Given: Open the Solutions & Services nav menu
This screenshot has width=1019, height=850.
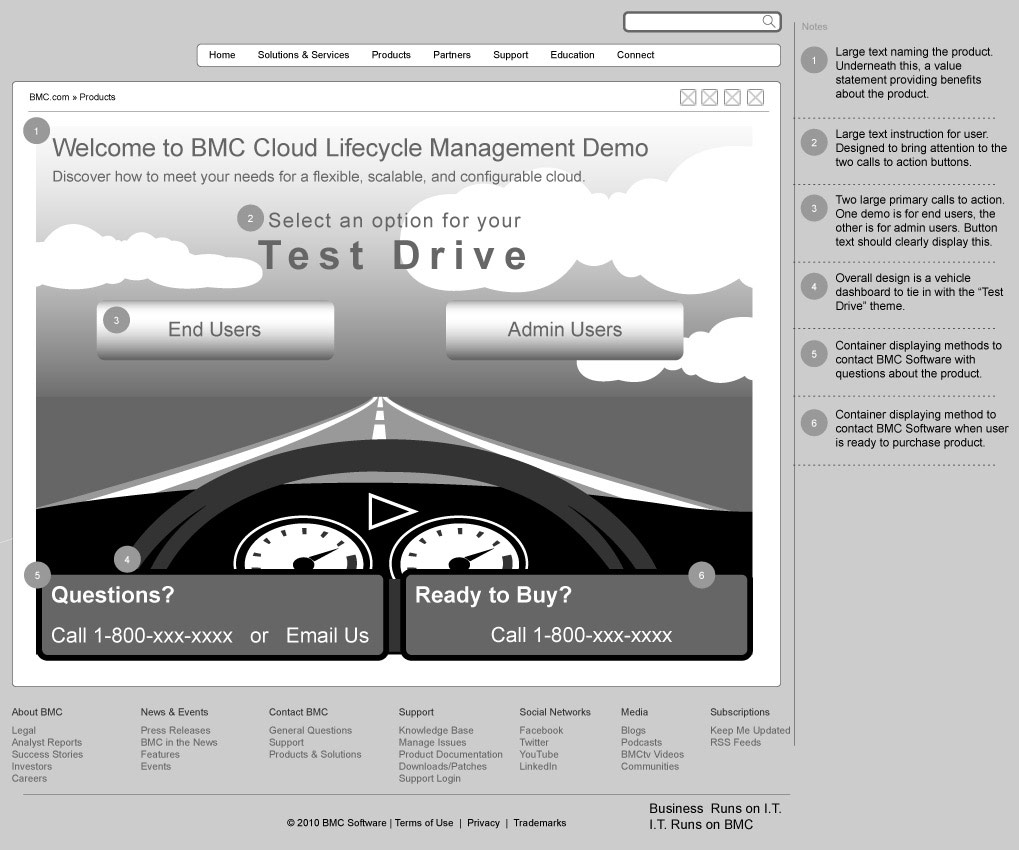Looking at the screenshot, I should [303, 55].
